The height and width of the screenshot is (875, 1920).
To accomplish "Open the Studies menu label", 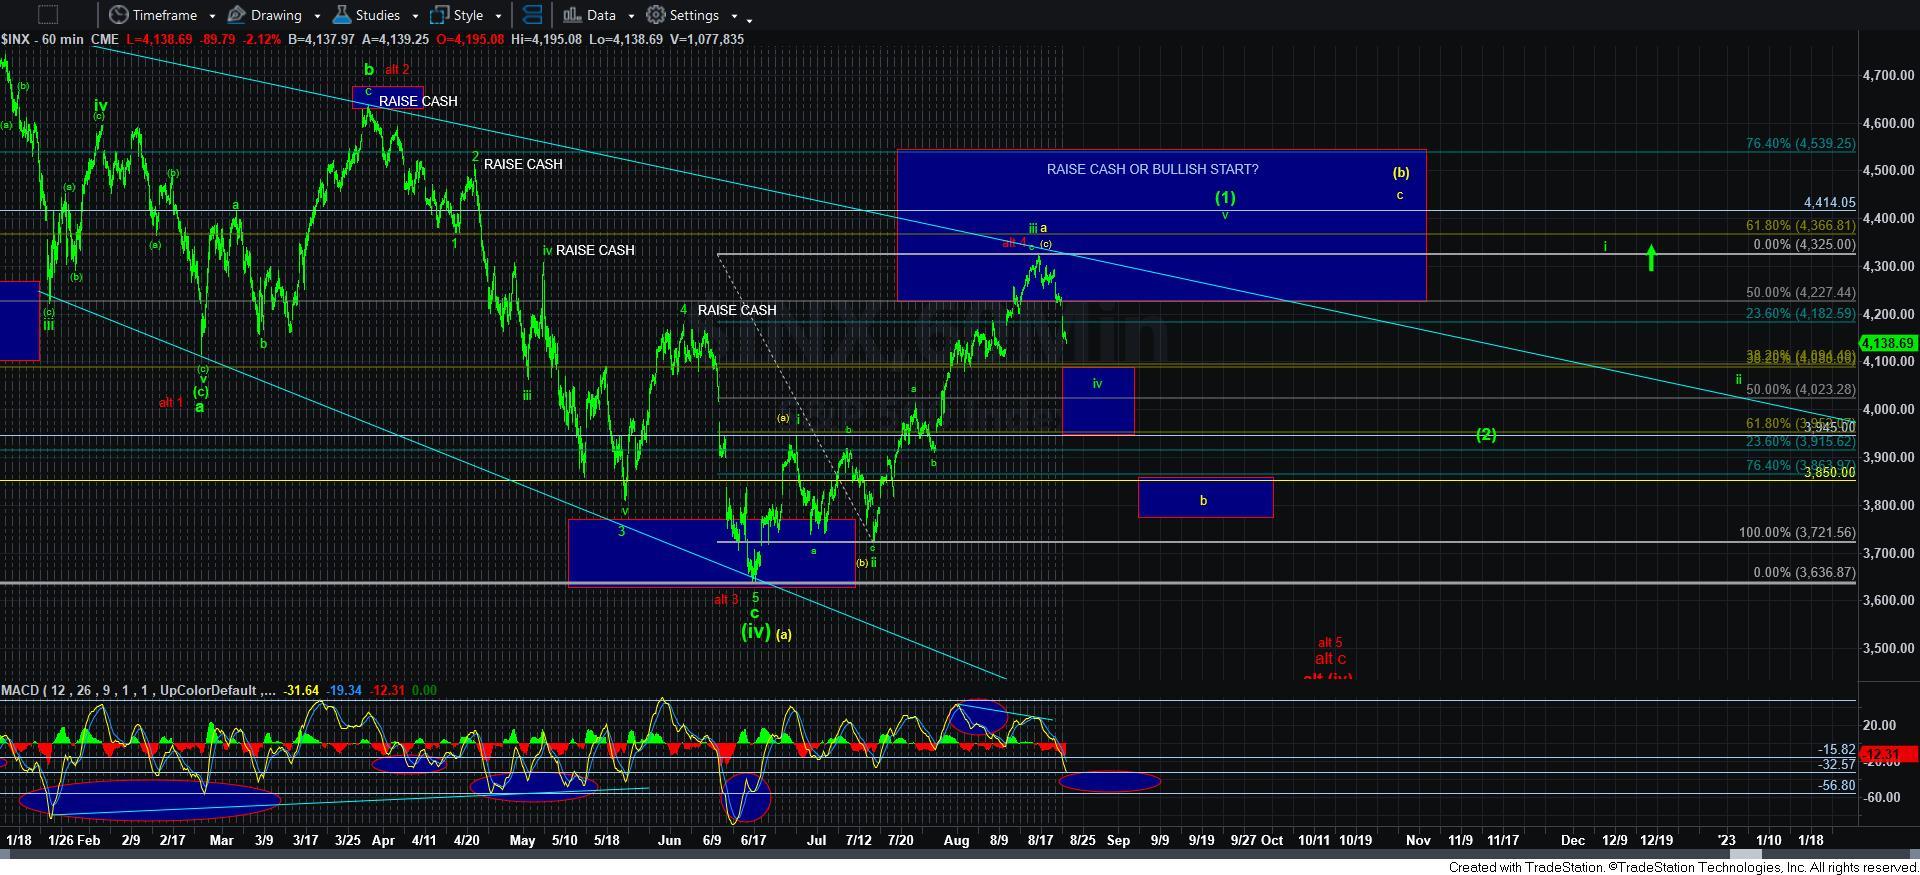I will 378,15.
